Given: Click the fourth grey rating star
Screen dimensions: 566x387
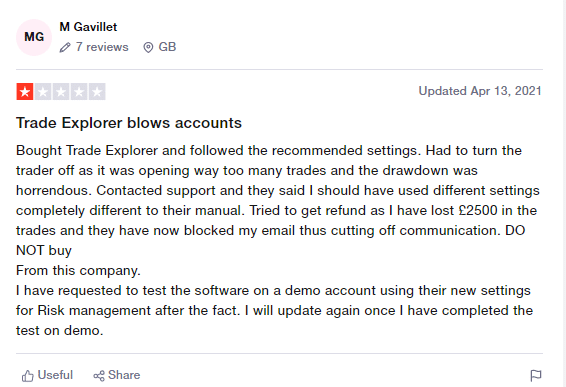Looking at the screenshot, I should pos(79,92).
